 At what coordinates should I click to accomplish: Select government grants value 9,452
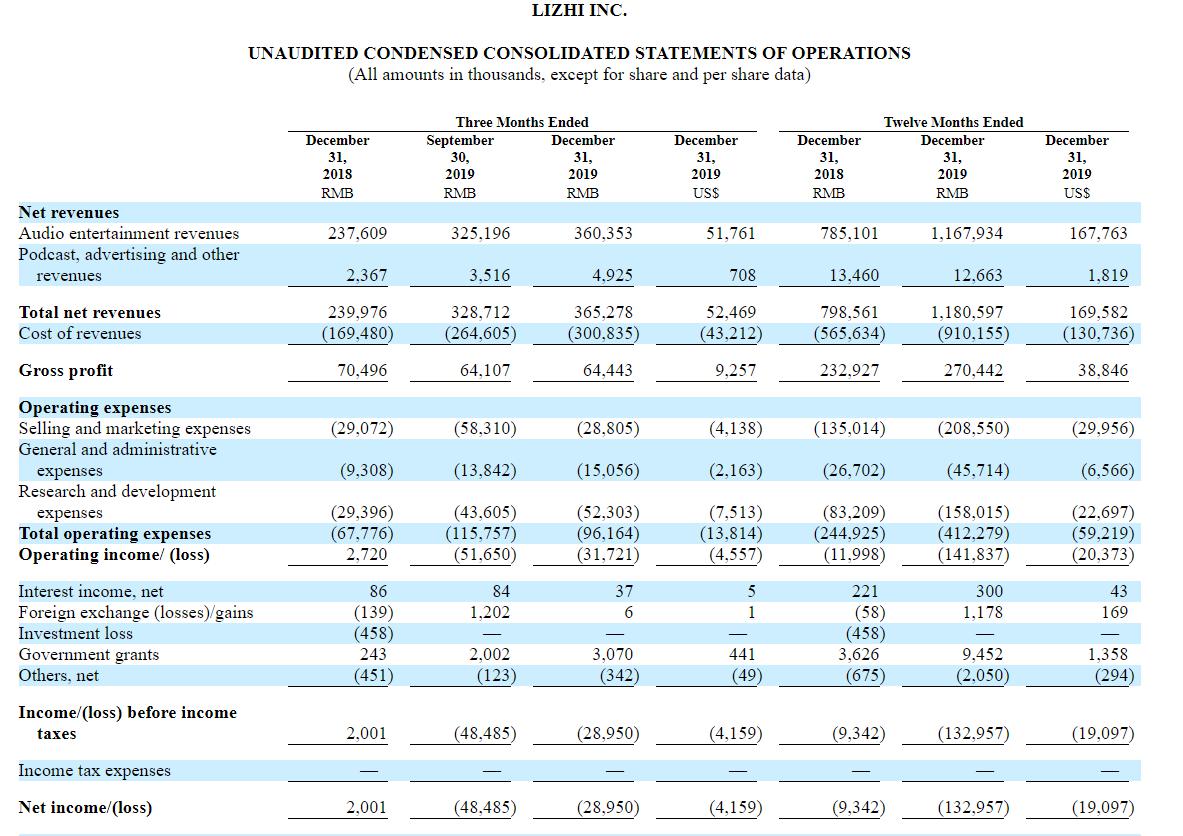(x=982, y=655)
